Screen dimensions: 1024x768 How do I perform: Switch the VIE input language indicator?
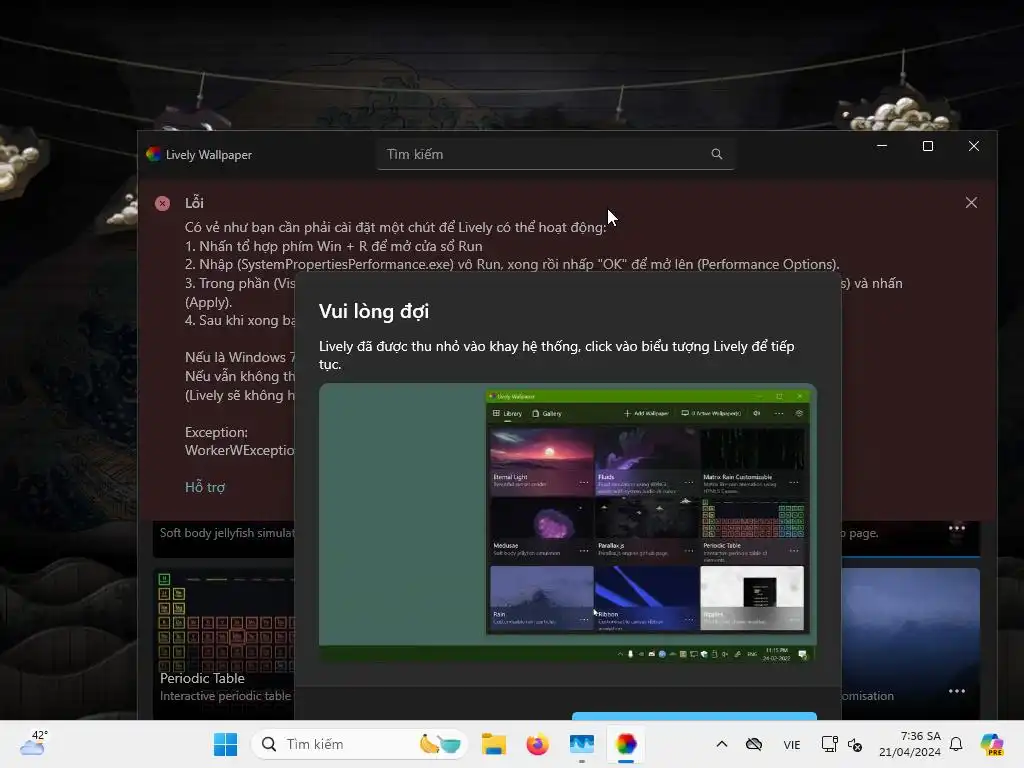792,744
